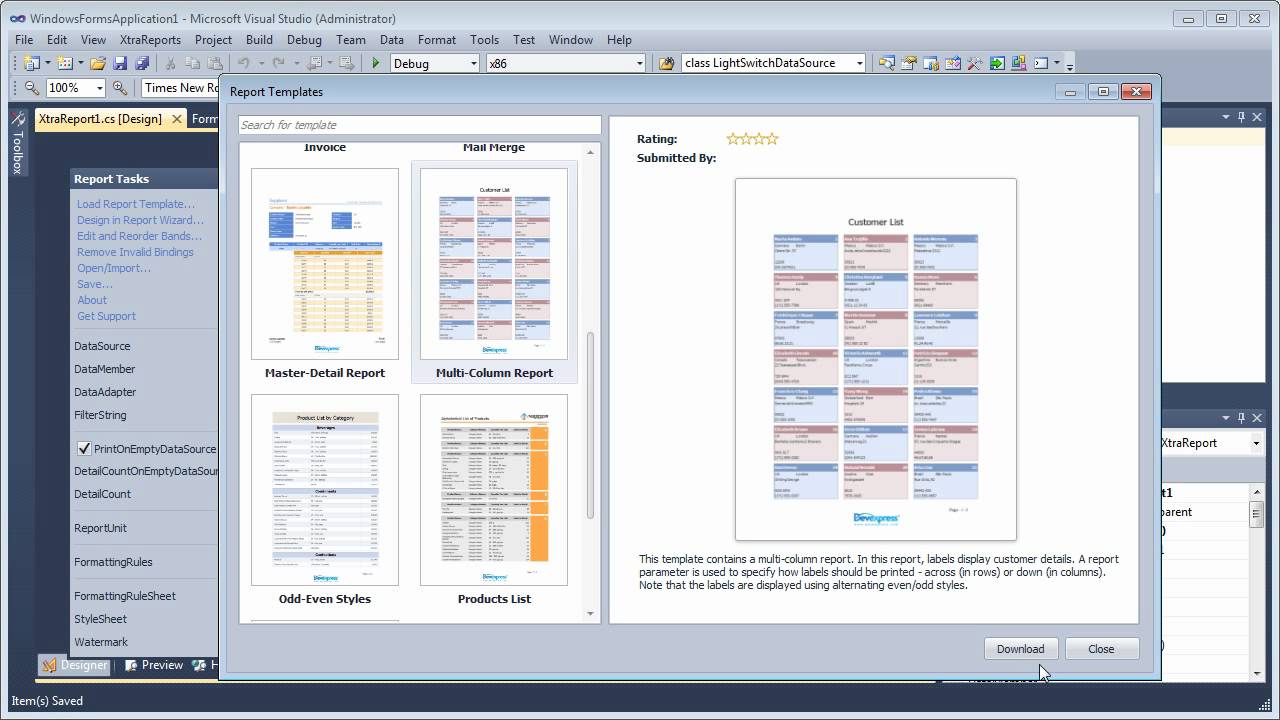This screenshot has height=720, width=1280.
Task: Click the Download button
Action: (x=1020, y=649)
